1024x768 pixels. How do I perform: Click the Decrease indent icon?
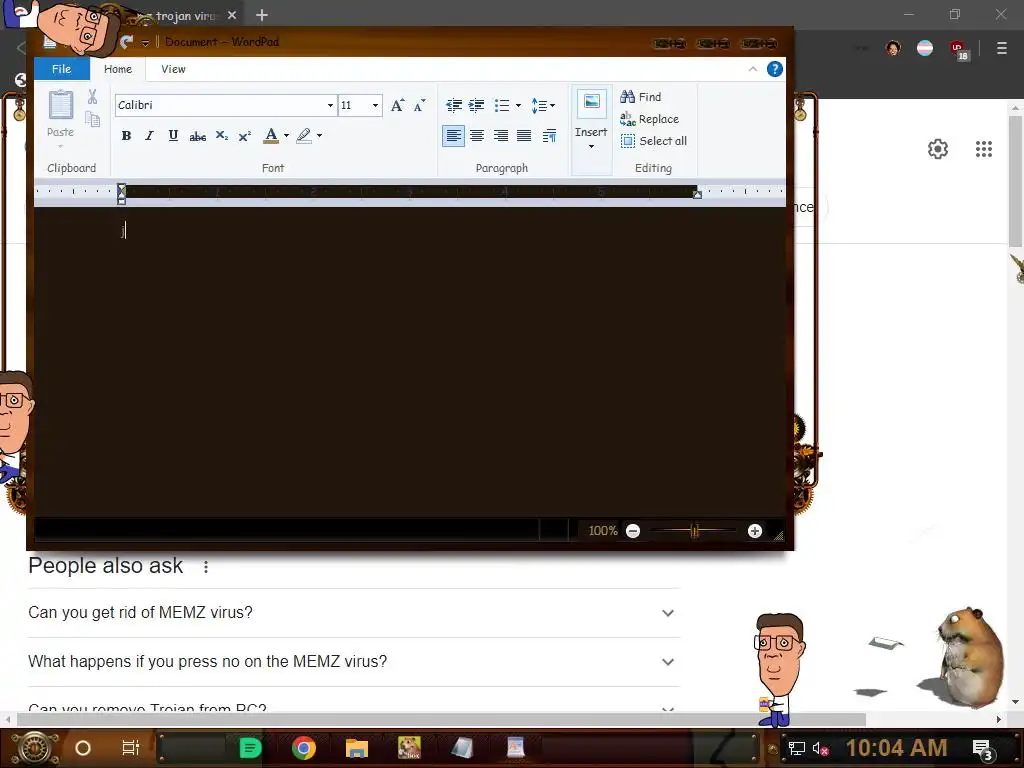(454, 105)
